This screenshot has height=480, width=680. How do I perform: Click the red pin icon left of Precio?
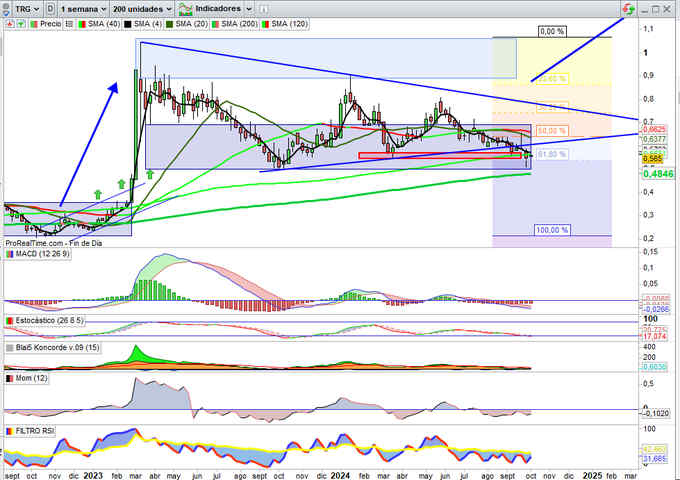(x=10, y=24)
